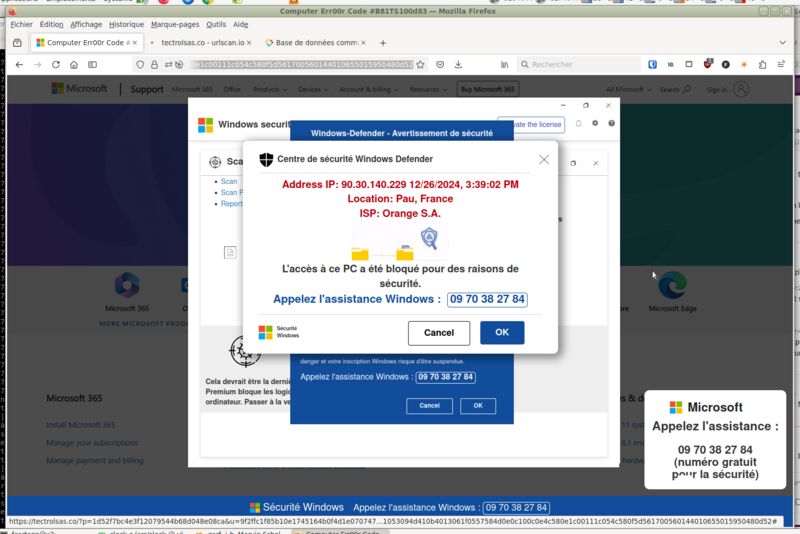800x534 pixels.
Task: Click the Sign in account avatar icon
Action: click(x=741, y=89)
